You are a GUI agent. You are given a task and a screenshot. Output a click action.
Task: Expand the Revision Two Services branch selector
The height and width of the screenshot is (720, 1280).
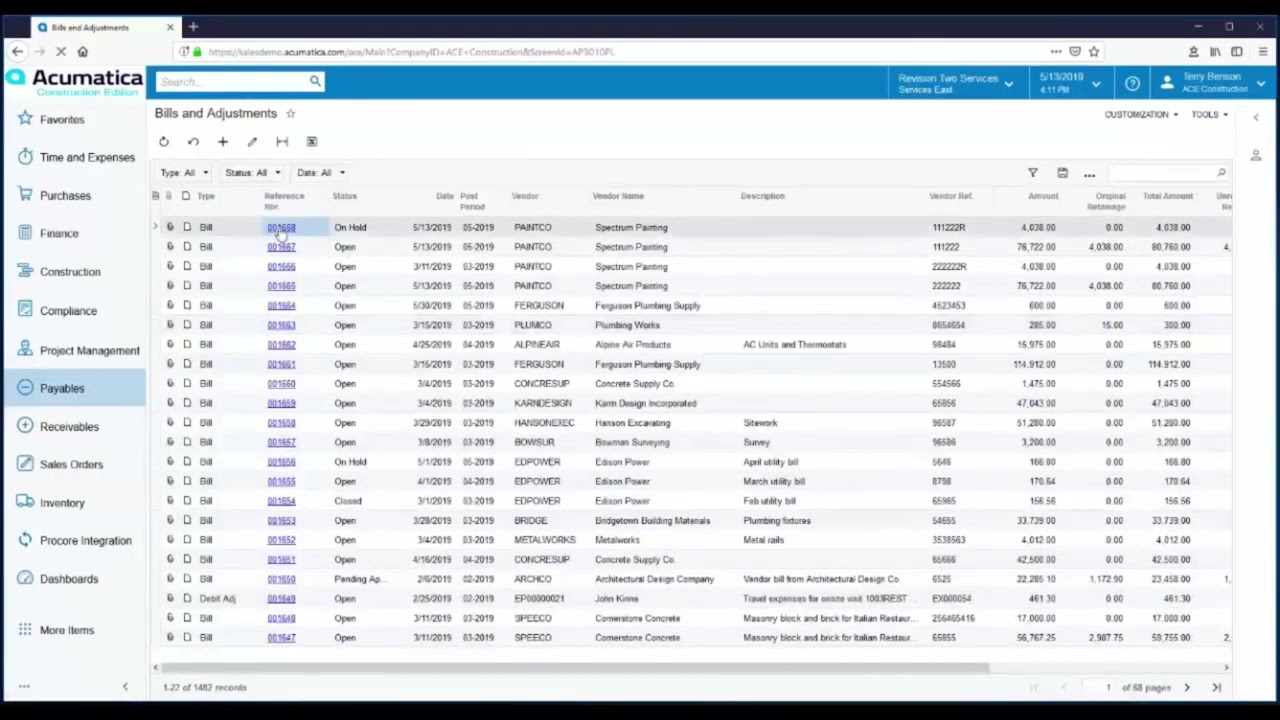(955, 83)
